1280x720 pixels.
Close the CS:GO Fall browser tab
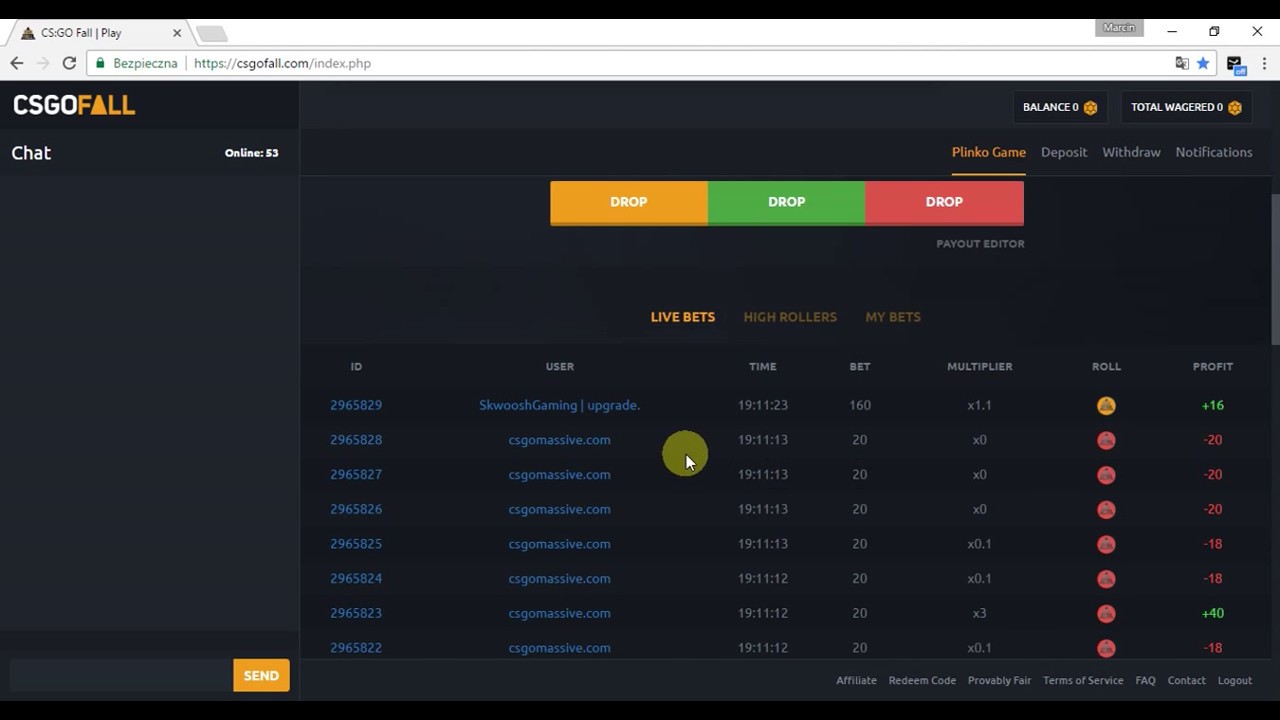(177, 33)
